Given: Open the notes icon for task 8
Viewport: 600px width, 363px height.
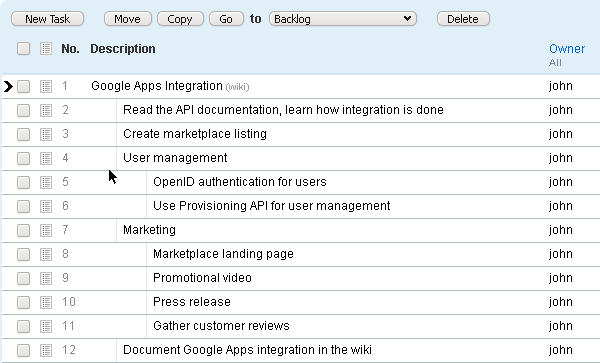Looking at the screenshot, I should coord(46,254).
